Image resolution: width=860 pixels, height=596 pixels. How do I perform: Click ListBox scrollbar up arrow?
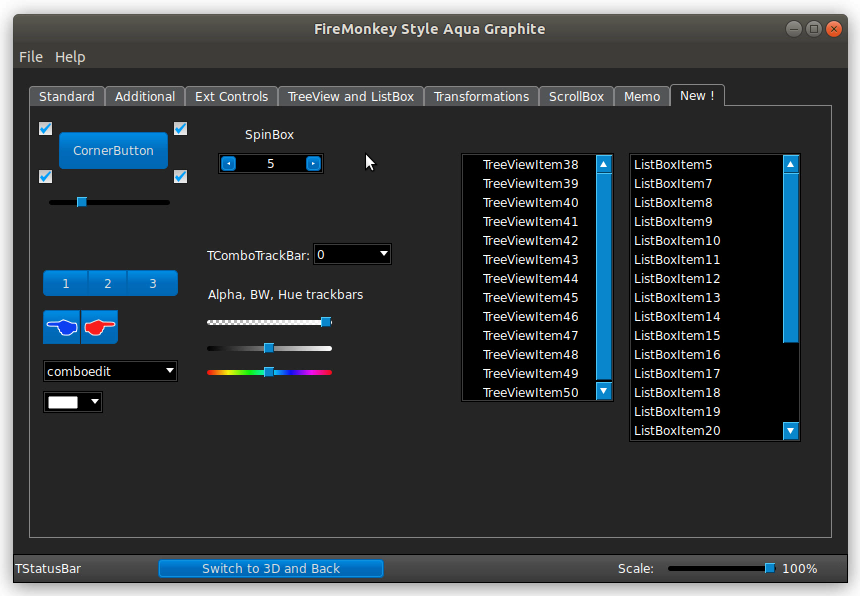[790, 164]
